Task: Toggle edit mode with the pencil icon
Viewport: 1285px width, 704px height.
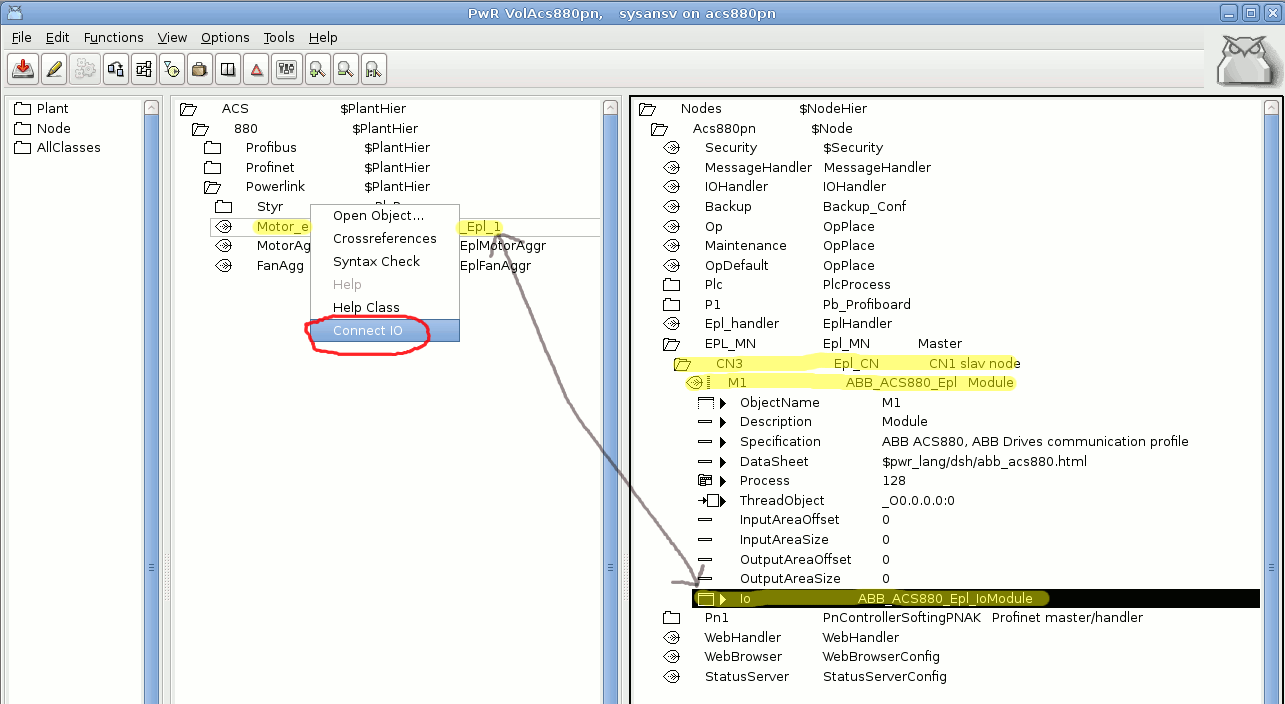Action: [x=54, y=69]
